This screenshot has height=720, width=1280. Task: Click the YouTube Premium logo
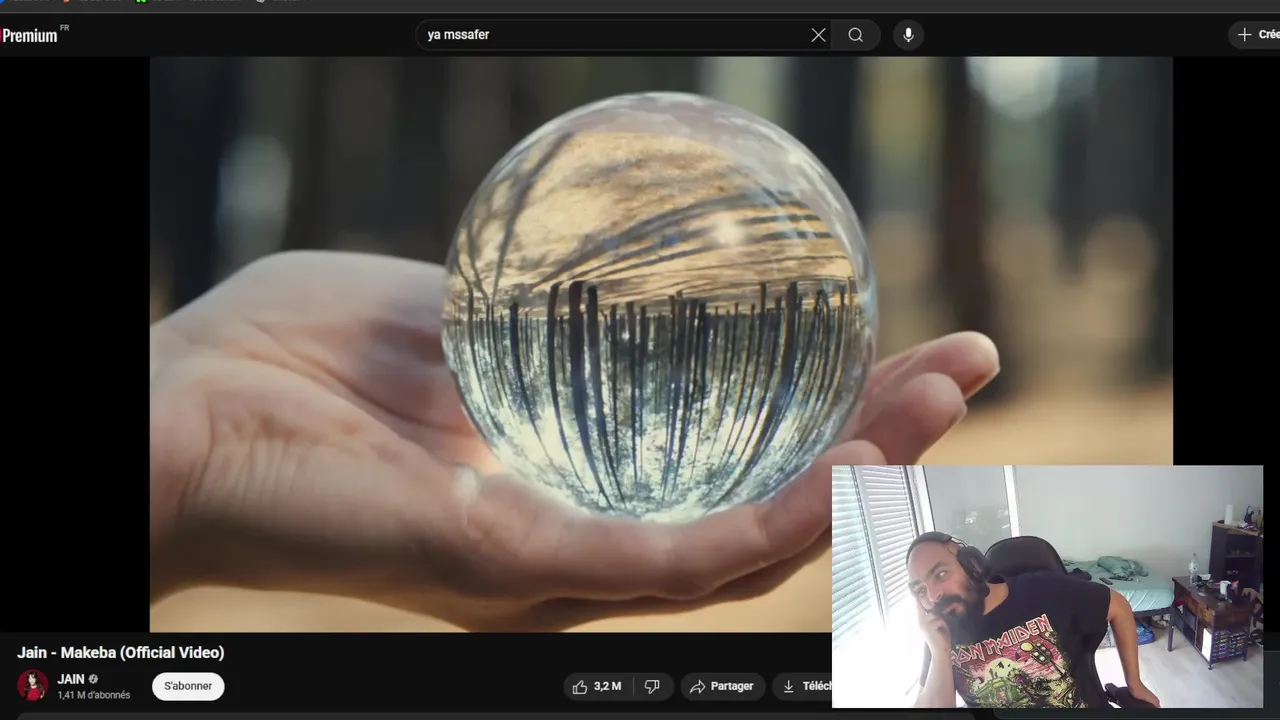tap(30, 35)
